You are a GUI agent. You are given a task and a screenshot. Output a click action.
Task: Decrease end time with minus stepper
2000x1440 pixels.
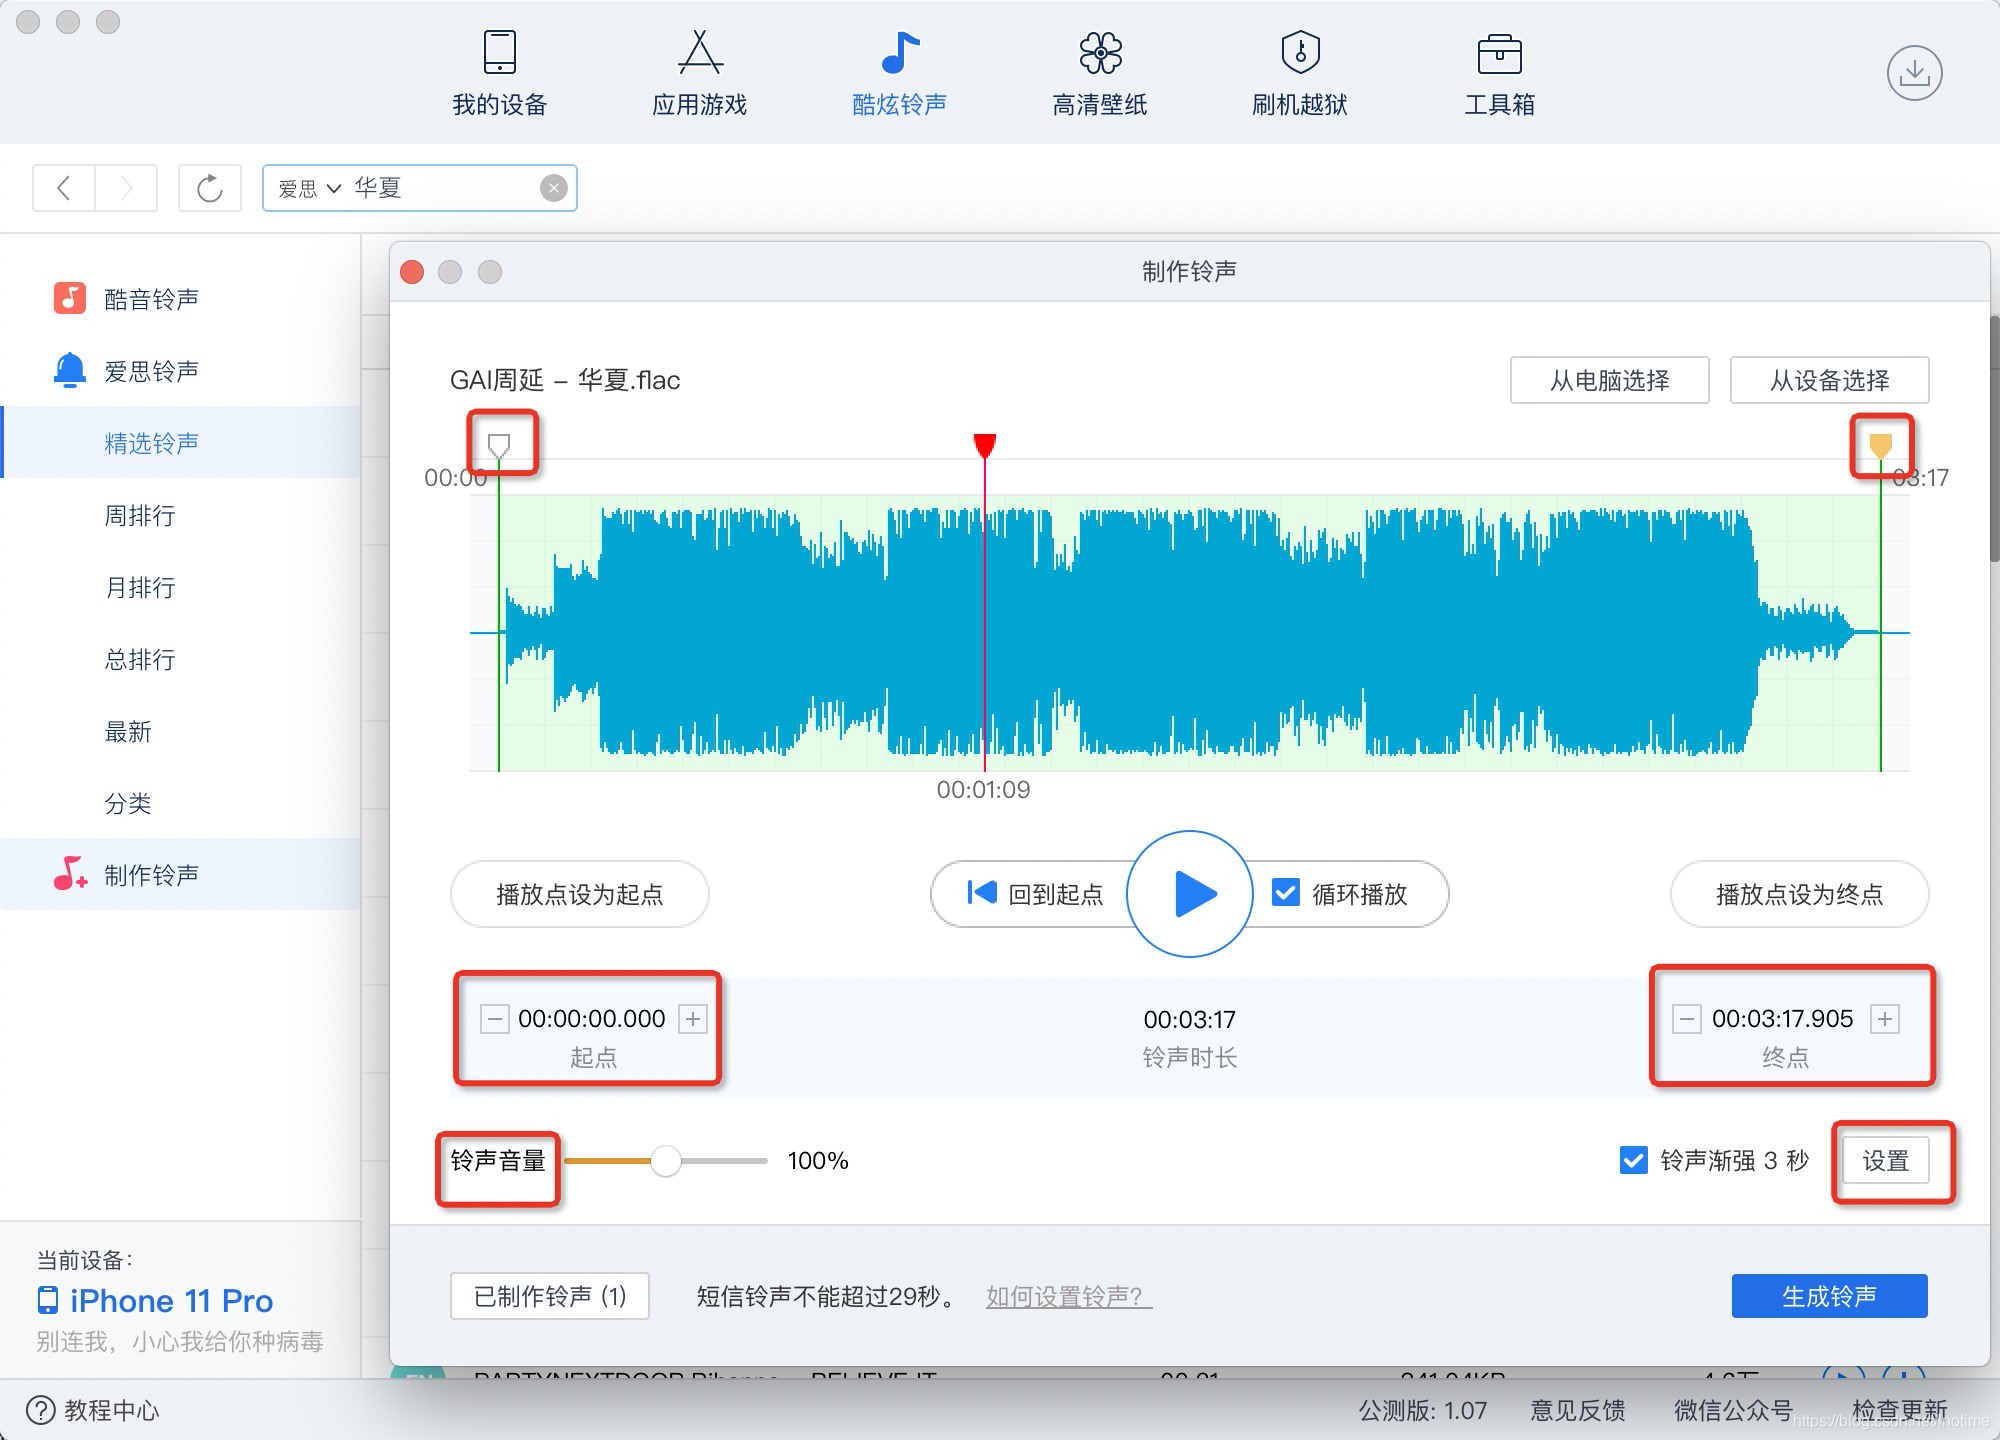tap(1687, 1019)
